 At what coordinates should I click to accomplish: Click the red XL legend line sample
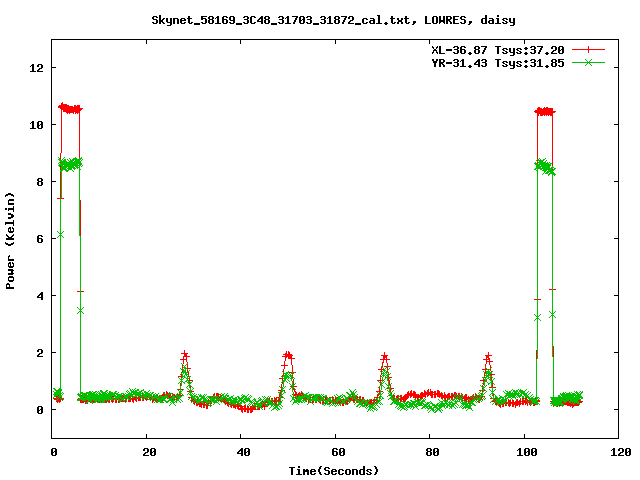click(589, 49)
